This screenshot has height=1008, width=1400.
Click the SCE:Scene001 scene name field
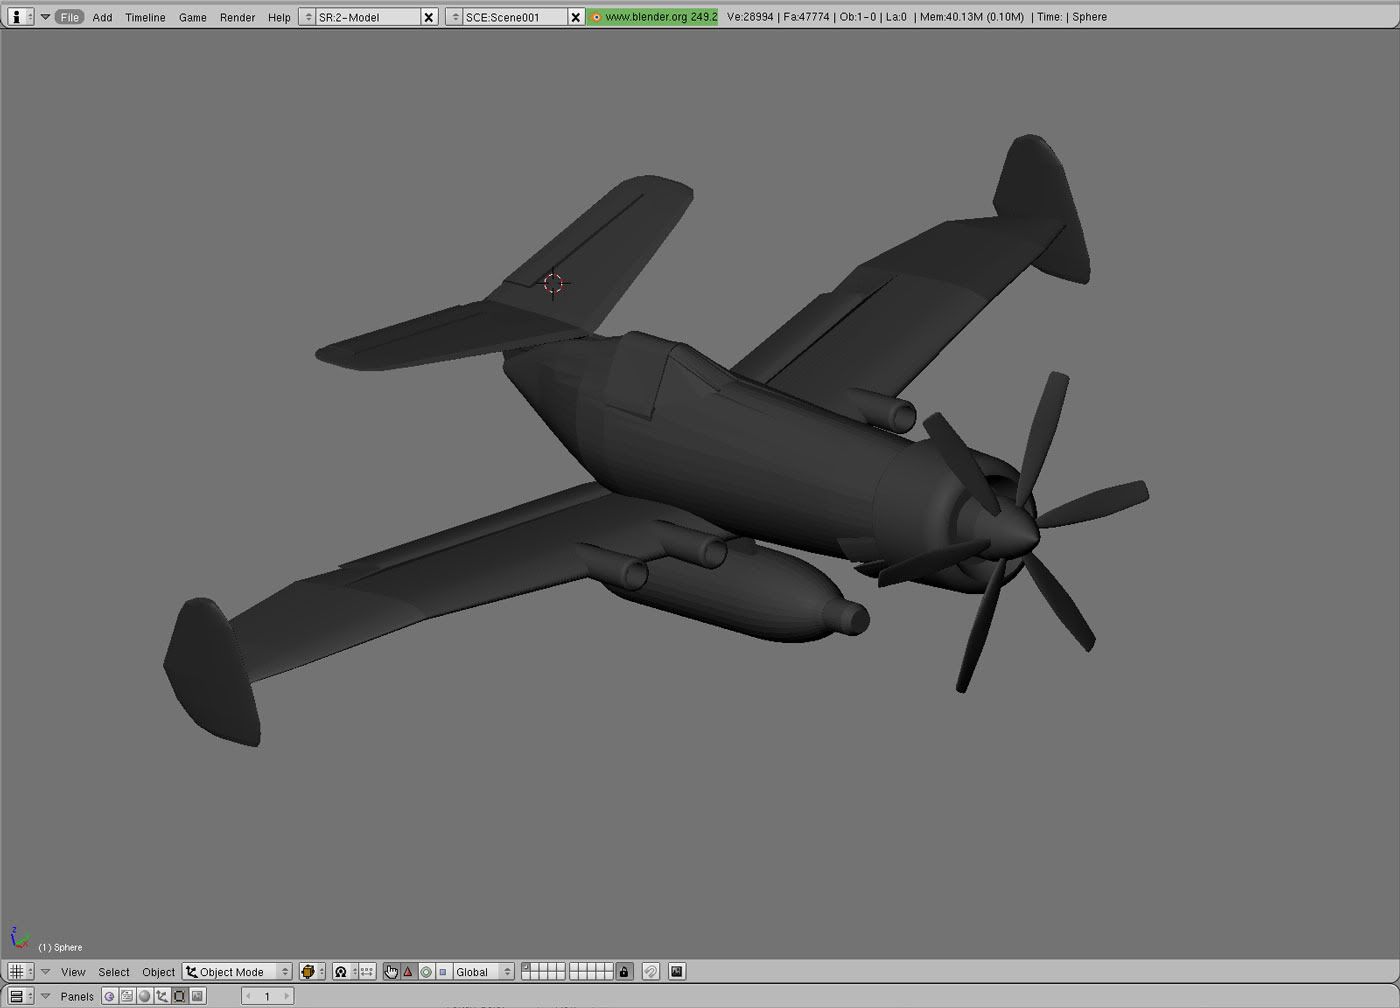(x=514, y=17)
